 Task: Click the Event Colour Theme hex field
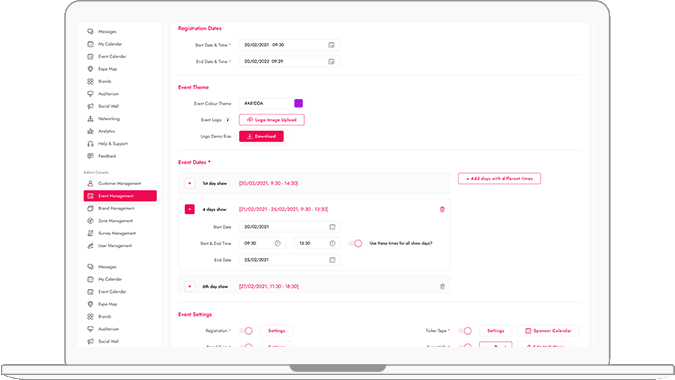(266, 103)
